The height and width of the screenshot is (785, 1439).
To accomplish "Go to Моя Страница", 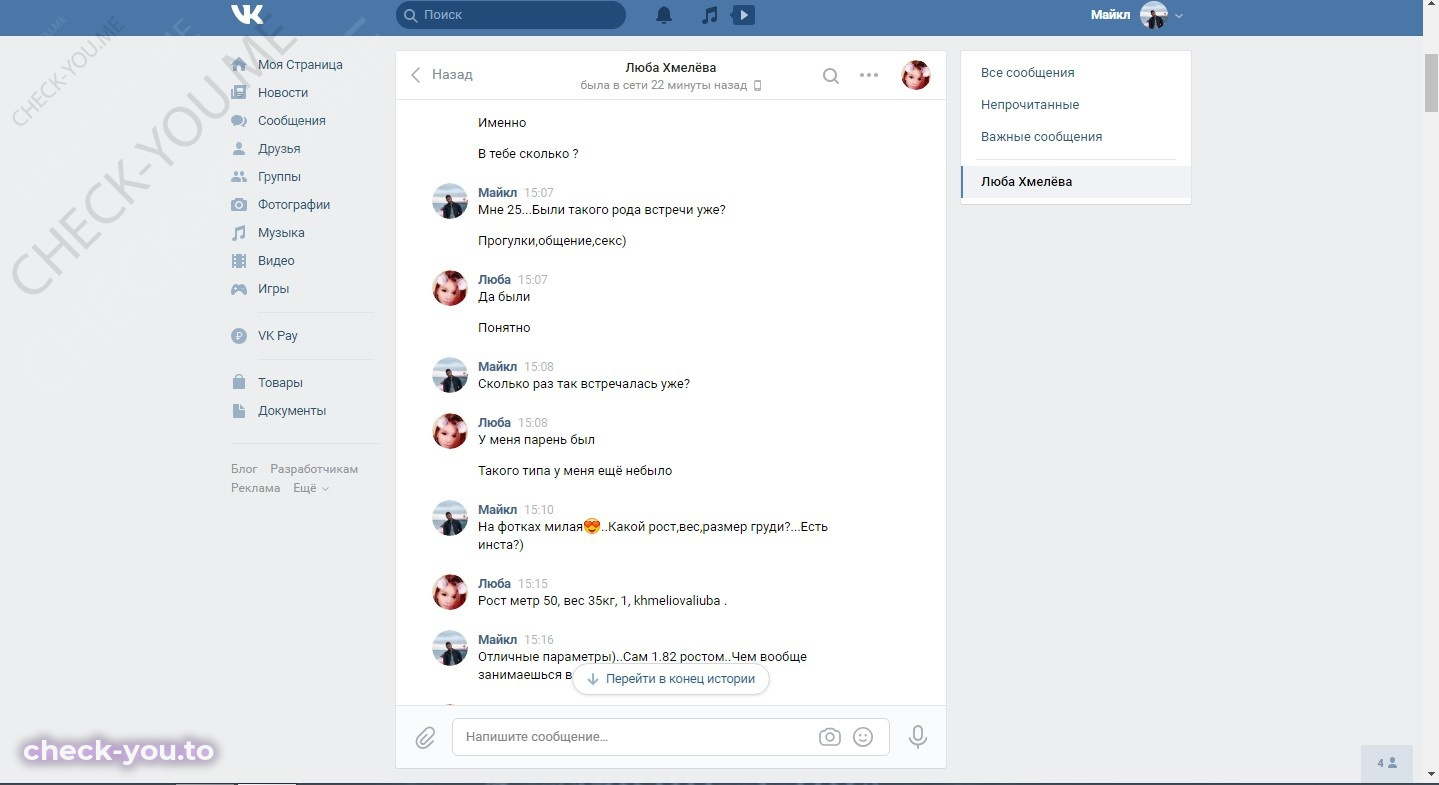I will click(300, 65).
